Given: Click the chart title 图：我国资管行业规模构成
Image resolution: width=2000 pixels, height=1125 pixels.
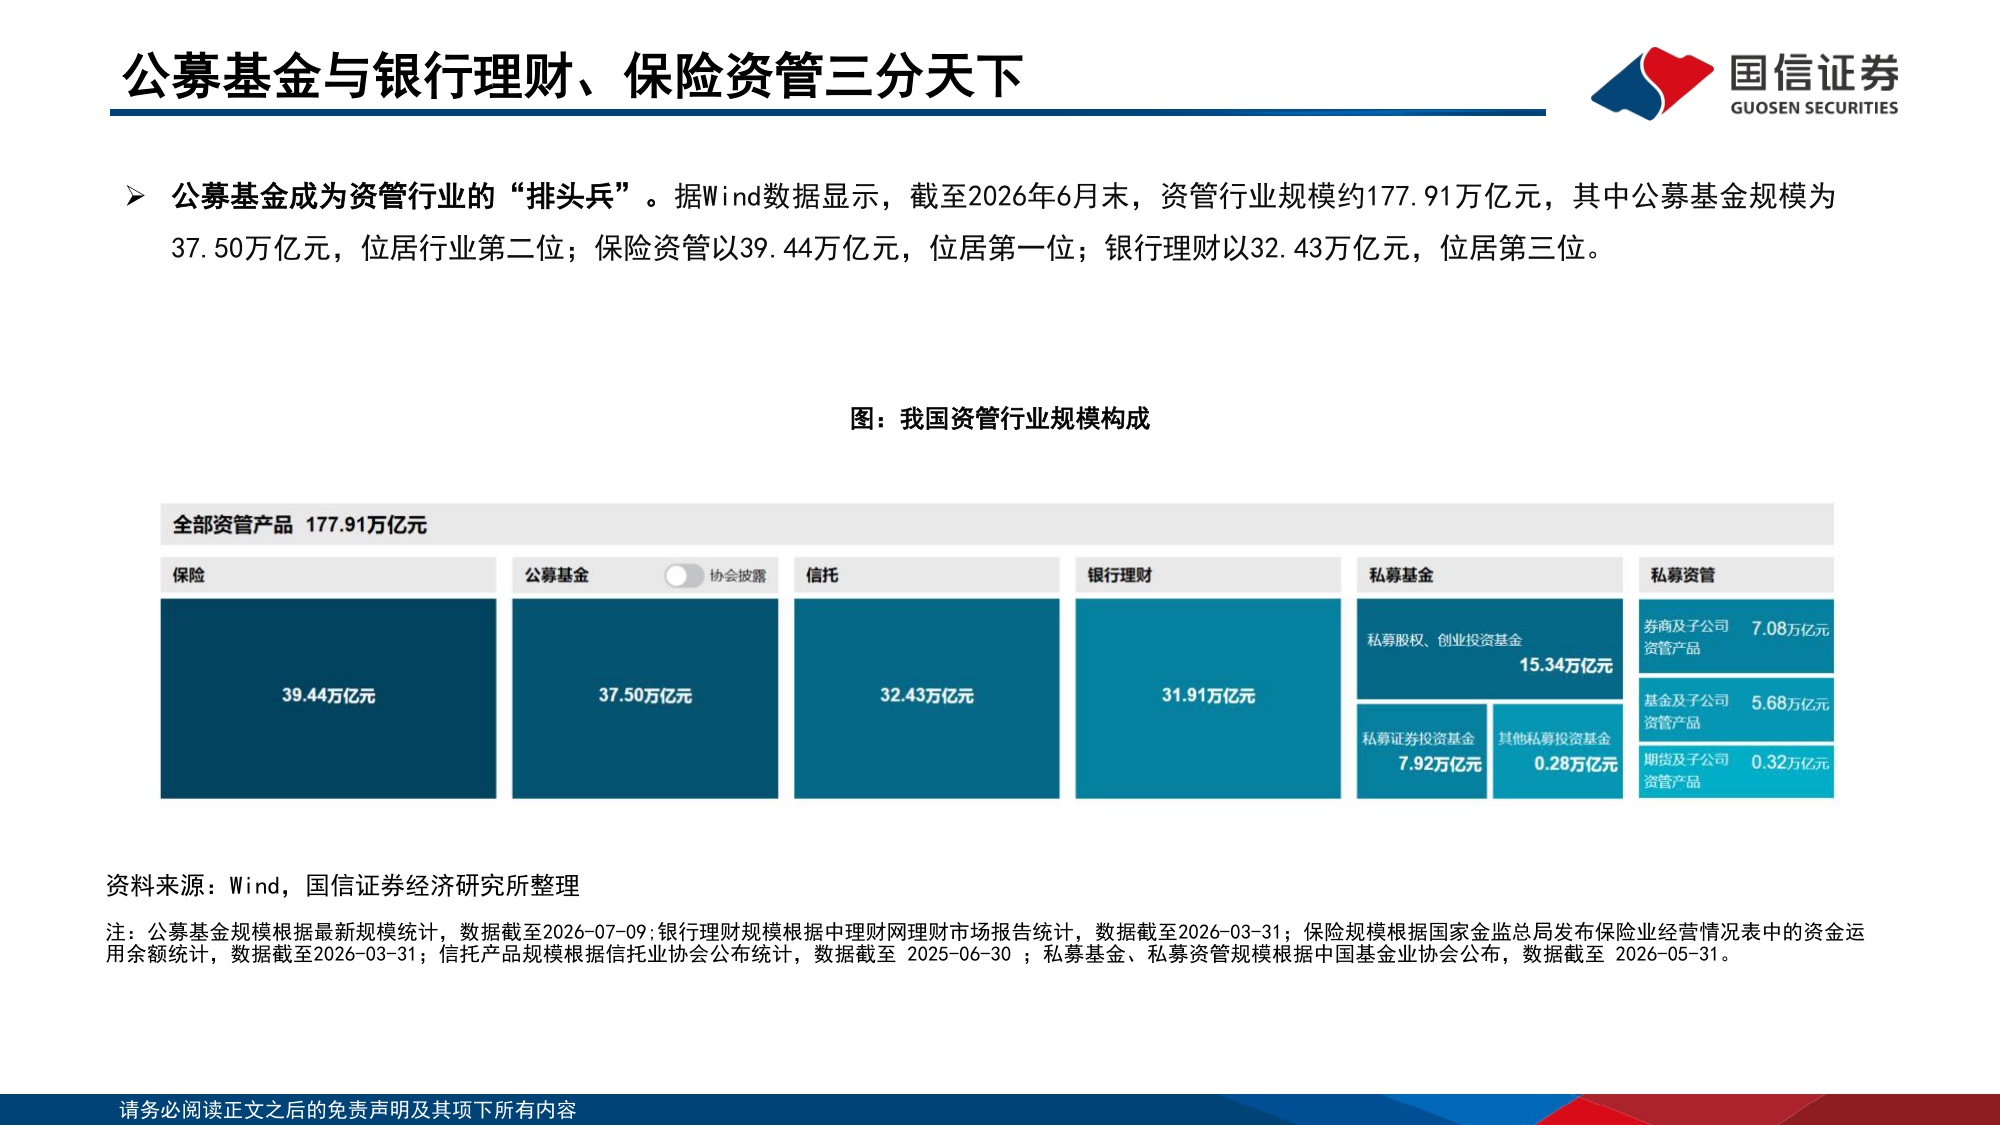Looking at the screenshot, I should coord(1000,418).
